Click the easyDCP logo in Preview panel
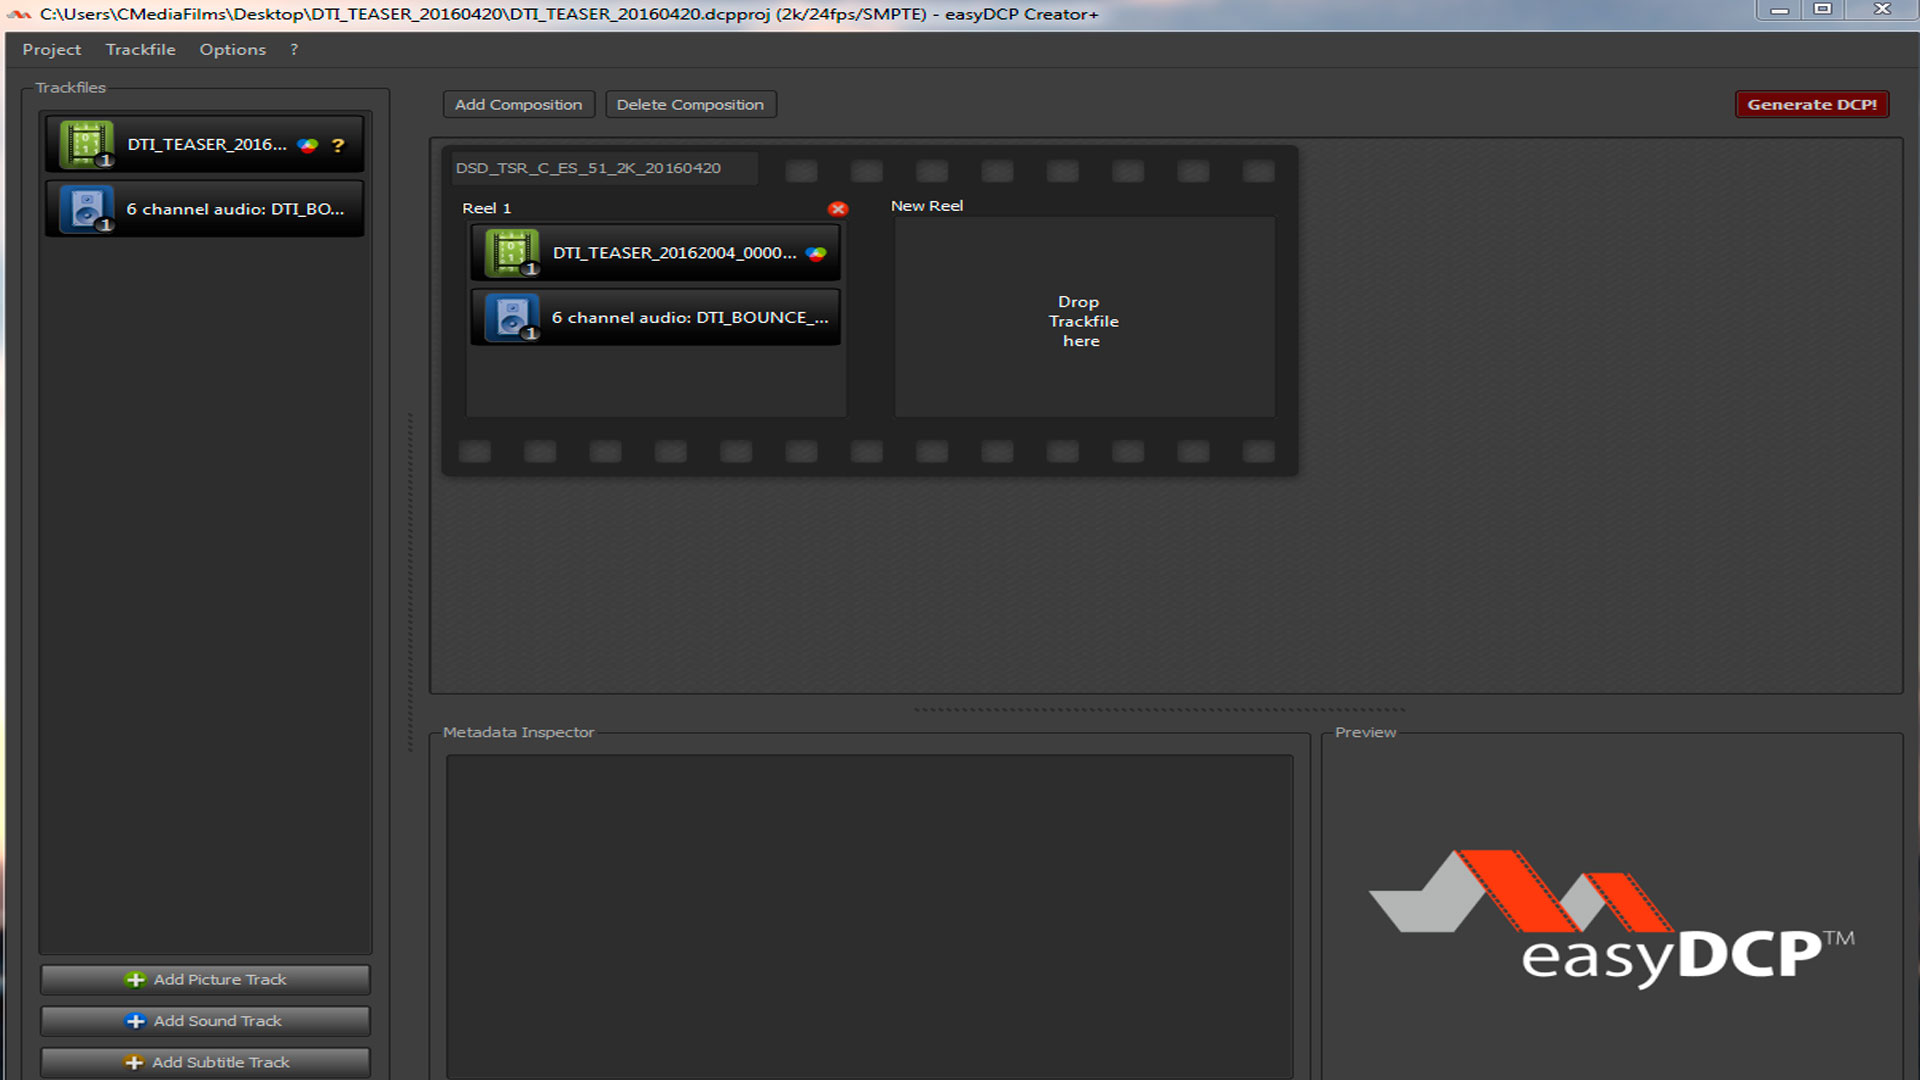 click(x=1611, y=917)
